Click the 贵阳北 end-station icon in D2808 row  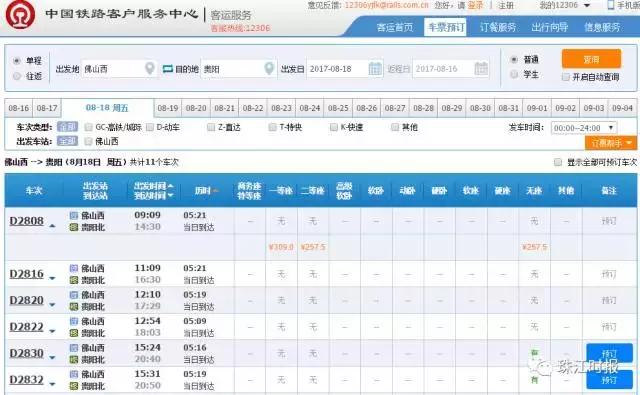click(x=74, y=227)
